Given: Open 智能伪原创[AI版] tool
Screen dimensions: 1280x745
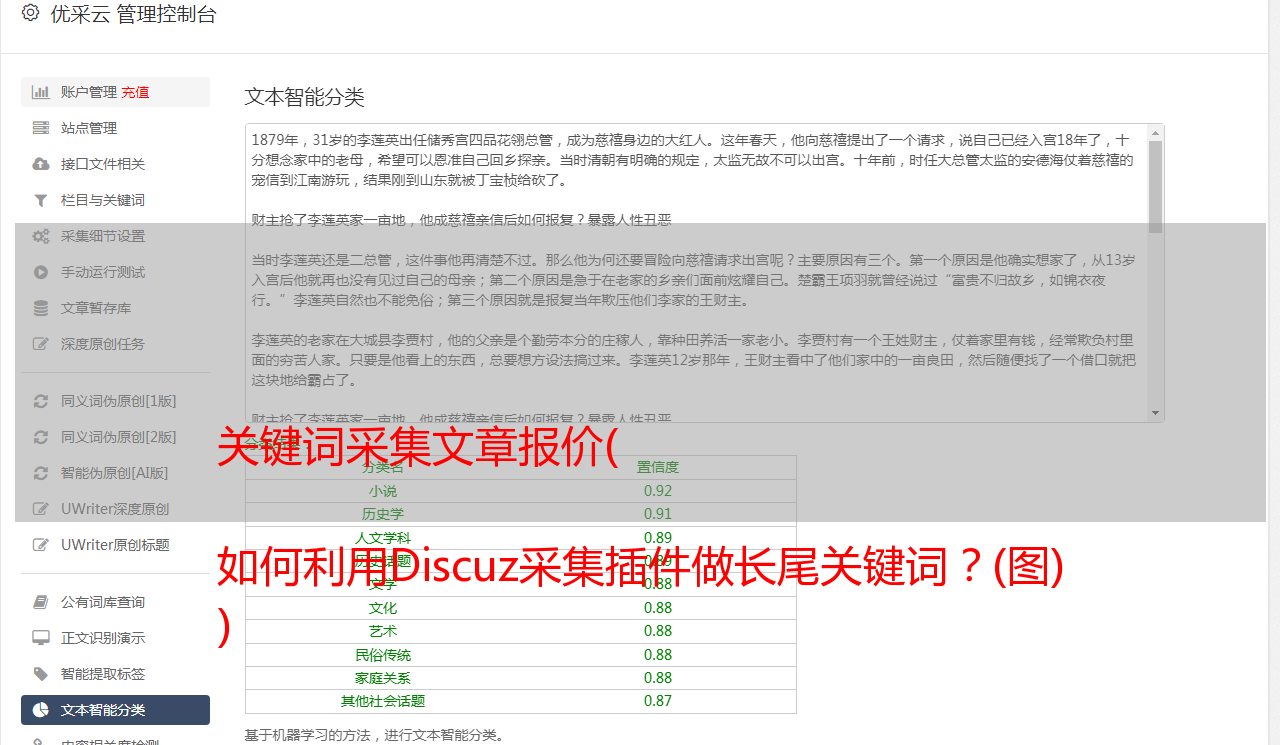Looking at the screenshot, I should coord(115,473).
